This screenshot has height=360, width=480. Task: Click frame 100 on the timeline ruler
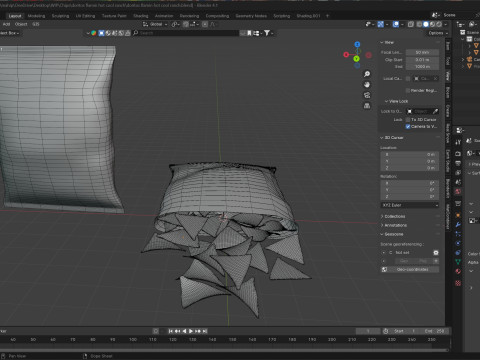point(133,339)
